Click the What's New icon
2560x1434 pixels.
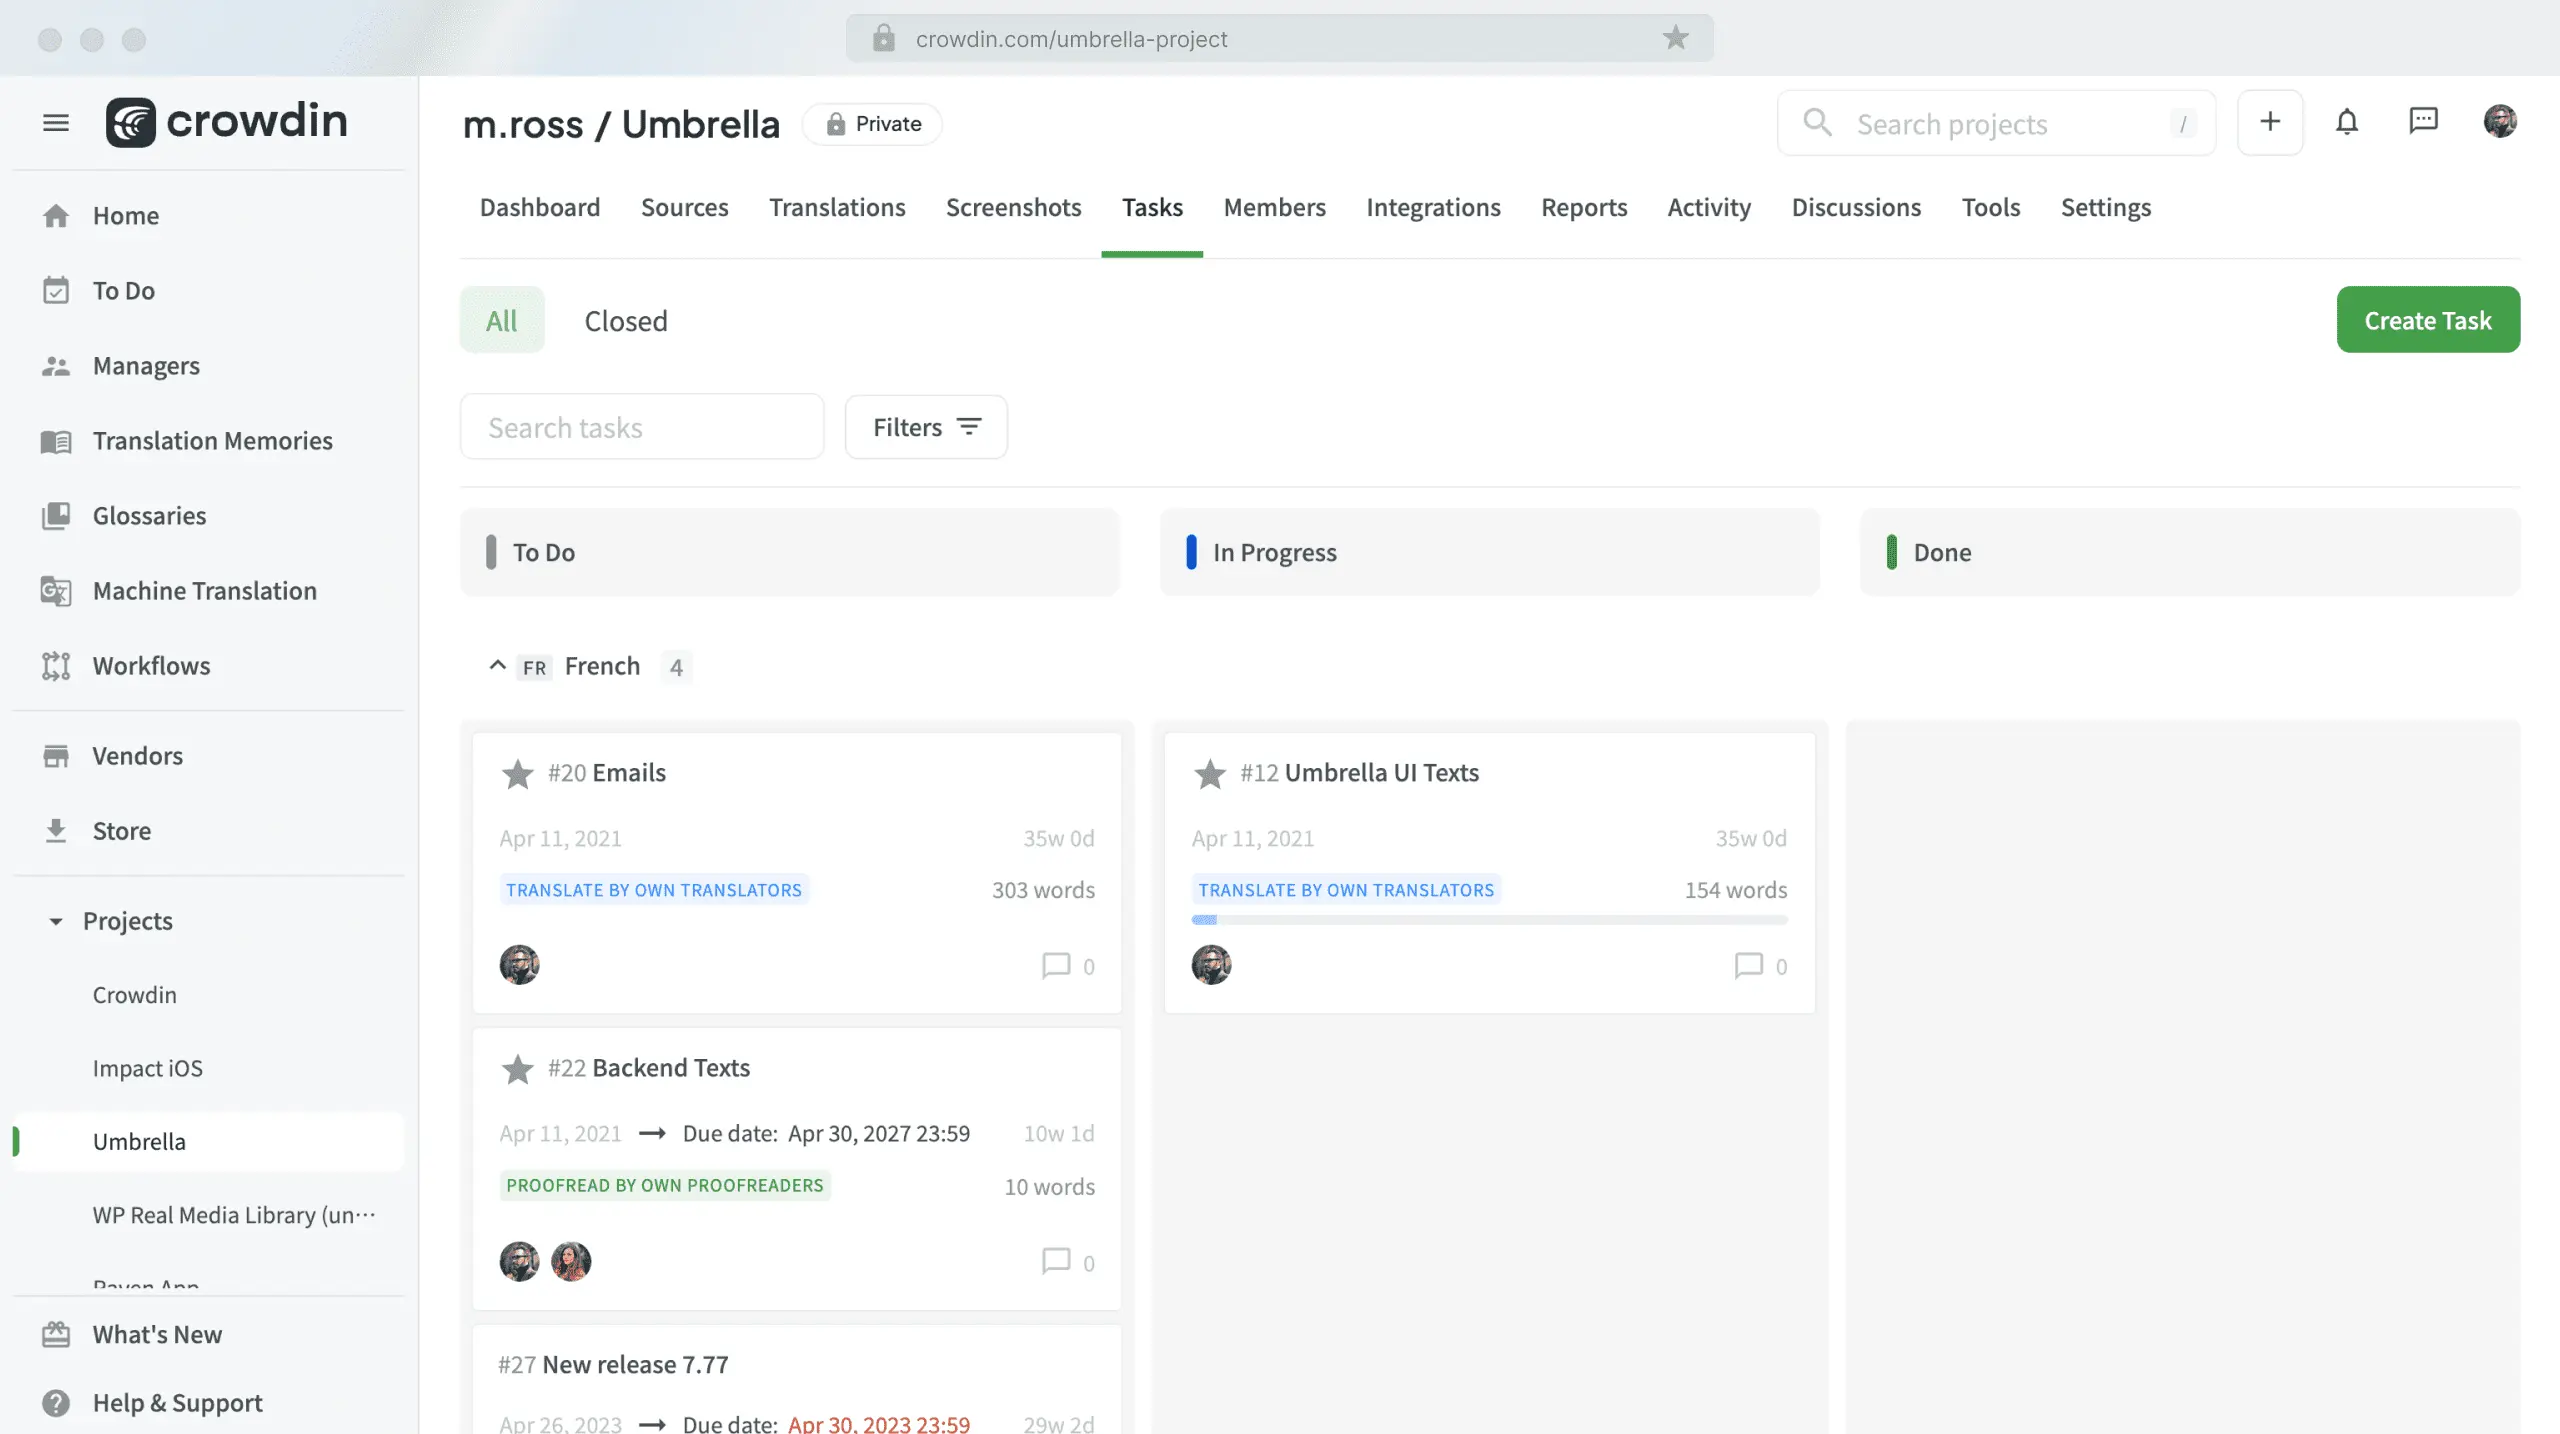(x=55, y=1332)
